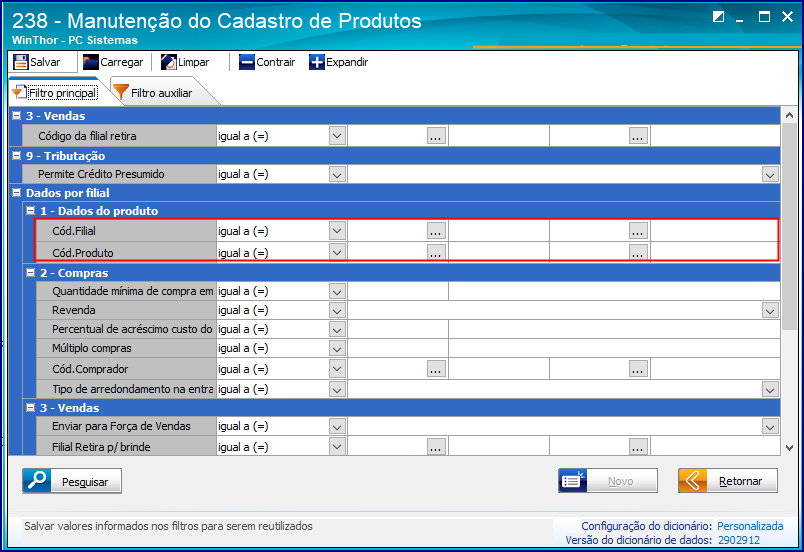Click first lookup button for Cód.Filial
The width and height of the screenshot is (804, 552).
pyautogui.click(x=436, y=231)
